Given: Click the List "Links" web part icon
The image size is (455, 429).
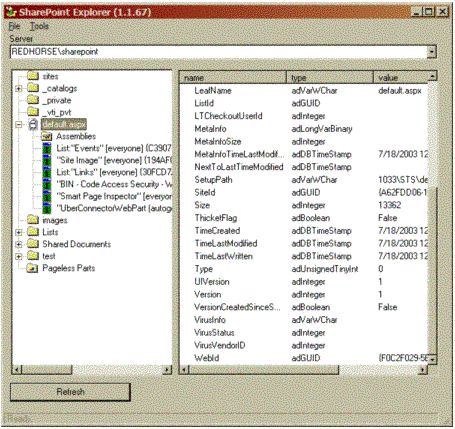Looking at the screenshot, I should 47,172.
